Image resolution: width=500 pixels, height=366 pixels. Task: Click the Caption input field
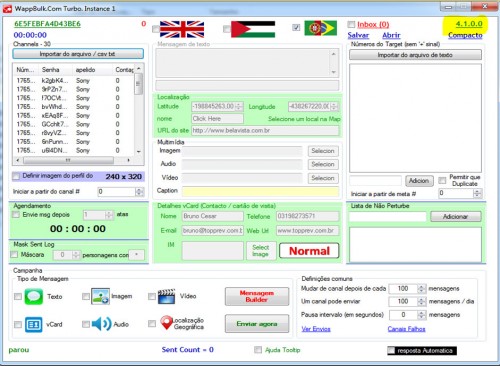(x=260, y=191)
